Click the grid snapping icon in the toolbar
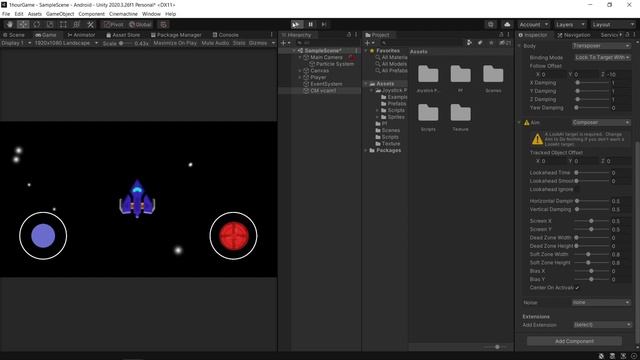 pyautogui.click(x=164, y=24)
